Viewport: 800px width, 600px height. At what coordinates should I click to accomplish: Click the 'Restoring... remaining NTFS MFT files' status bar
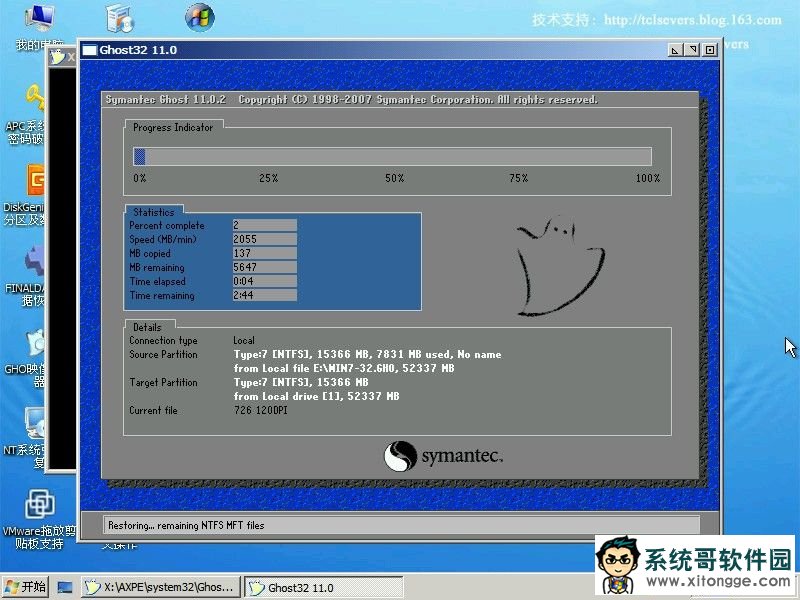[x=401, y=525]
